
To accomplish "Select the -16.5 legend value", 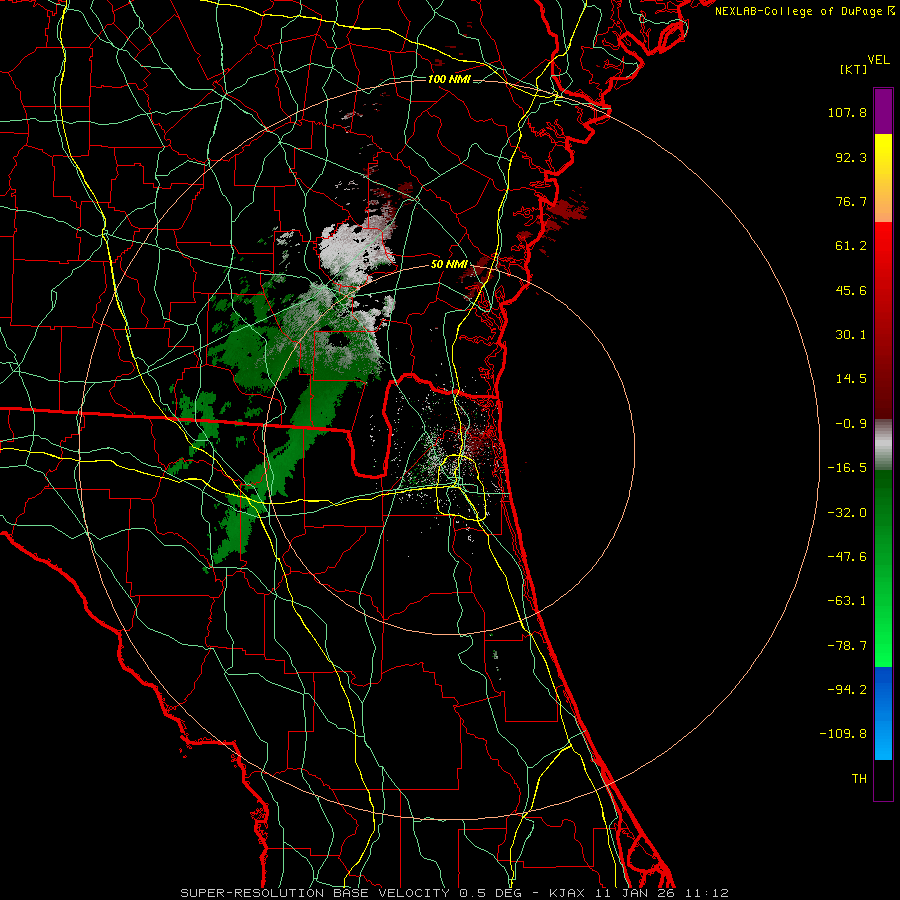I will coord(847,468).
